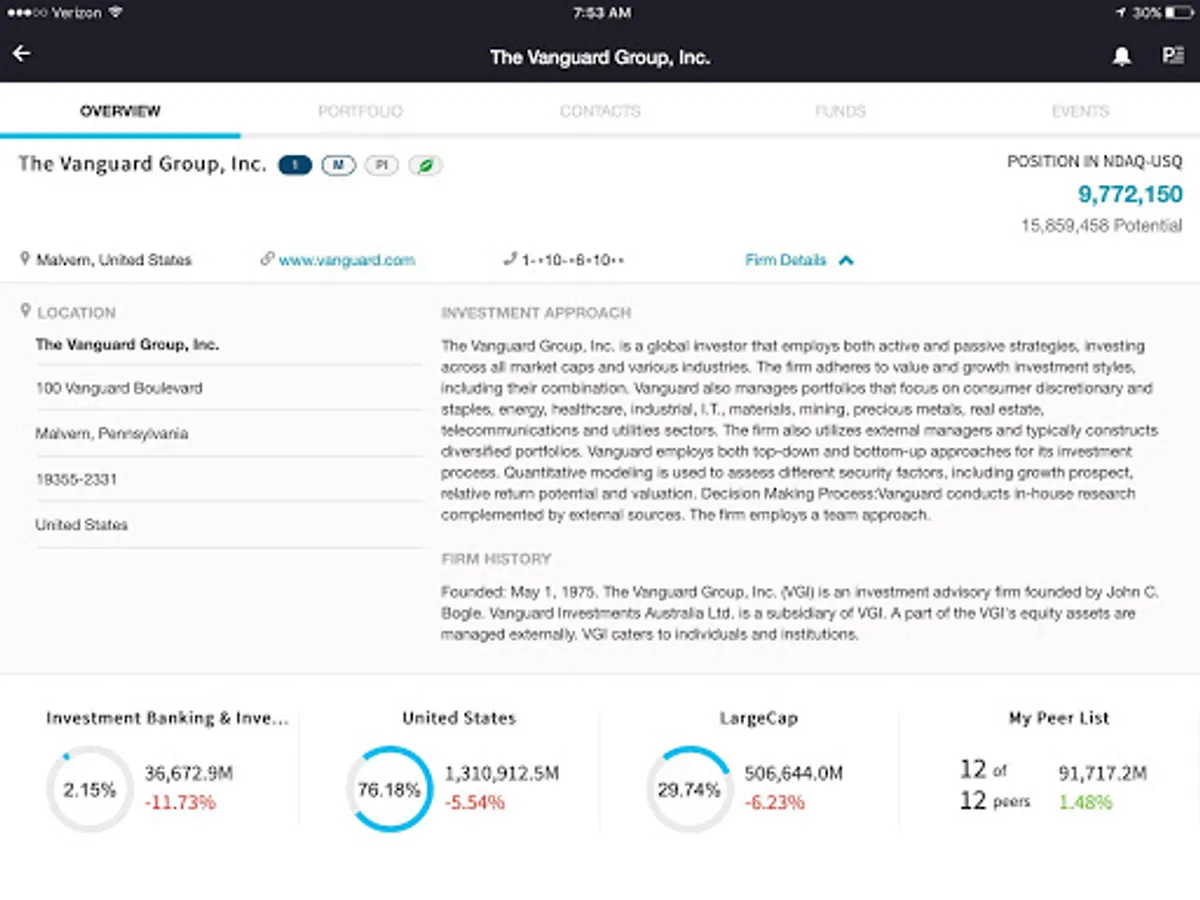Image resolution: width=1200 pixels, height=900 pixels.
Task: Select the LargeCap 29.74% ring
Action: coord(688,789)
